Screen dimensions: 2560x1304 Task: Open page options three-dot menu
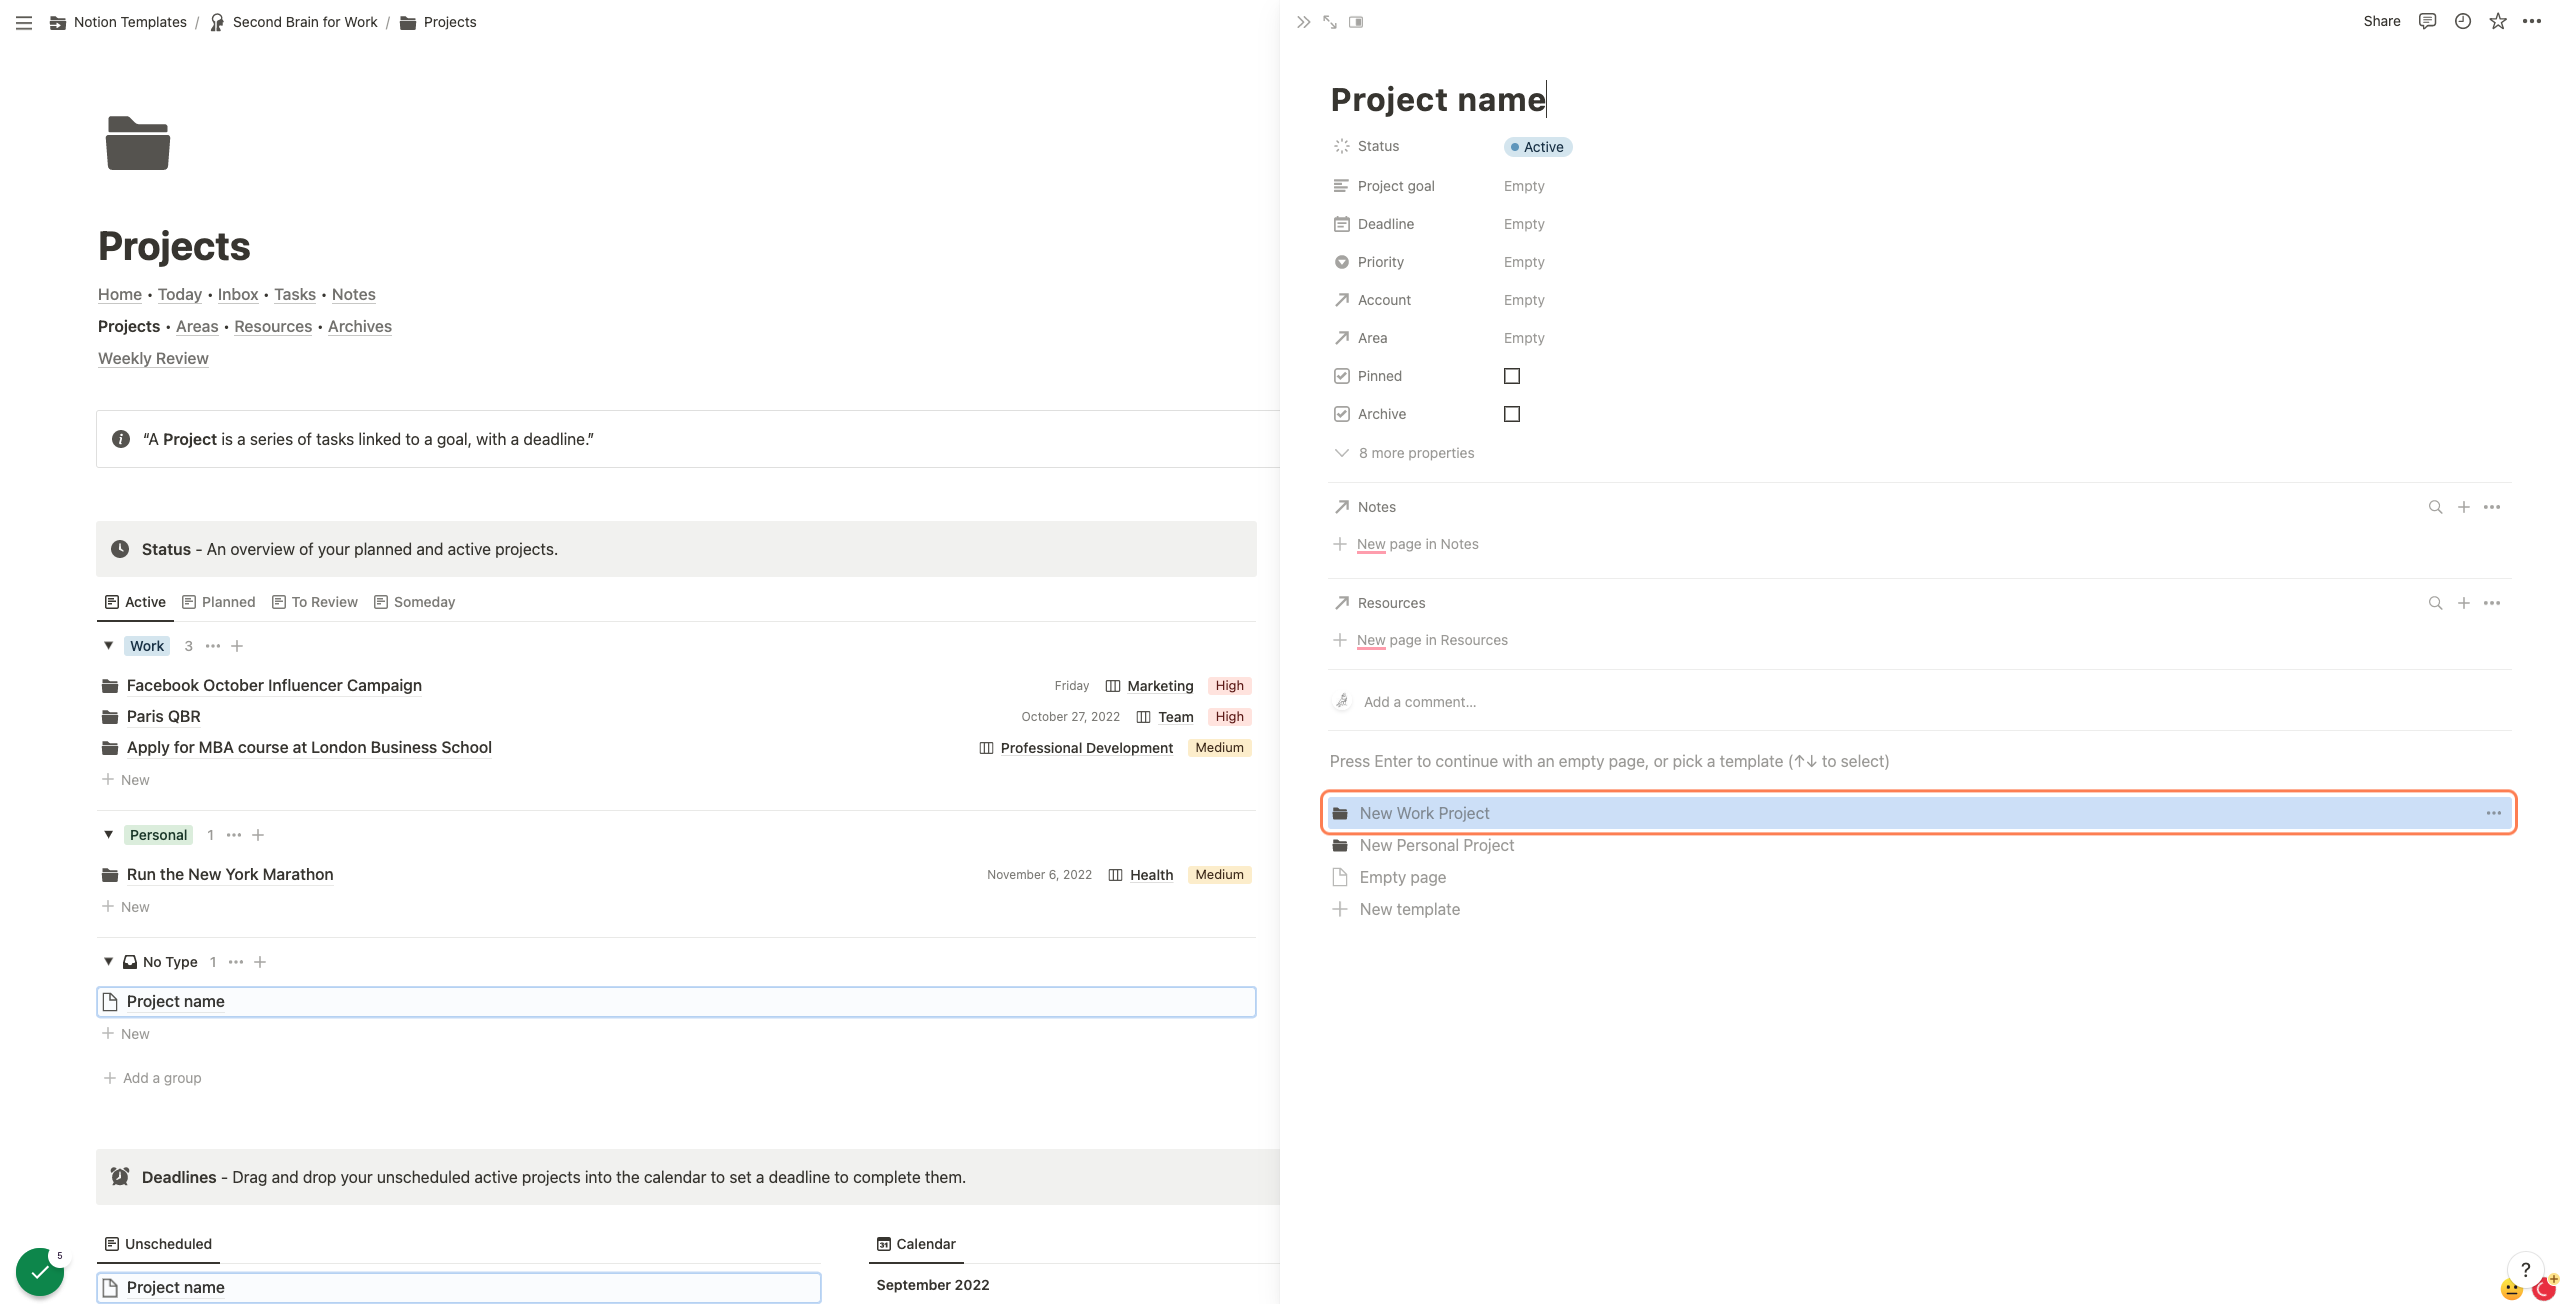pos(2532,21)
